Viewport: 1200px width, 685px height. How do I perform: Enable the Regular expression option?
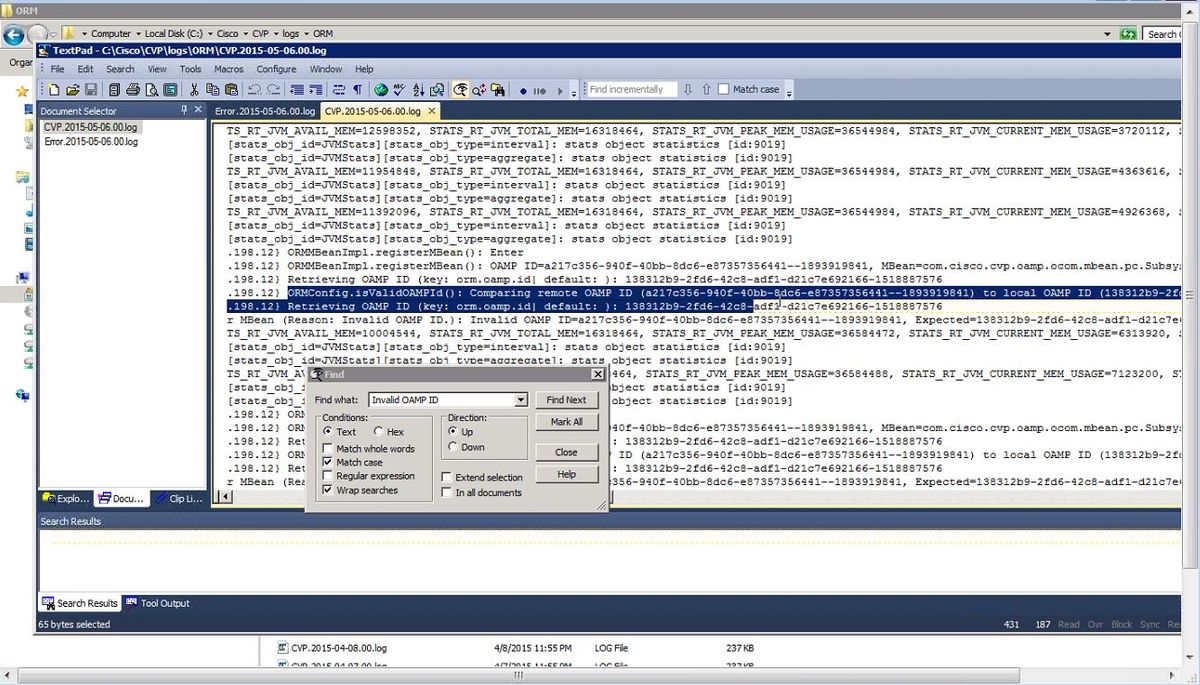(x=328, y=475)
